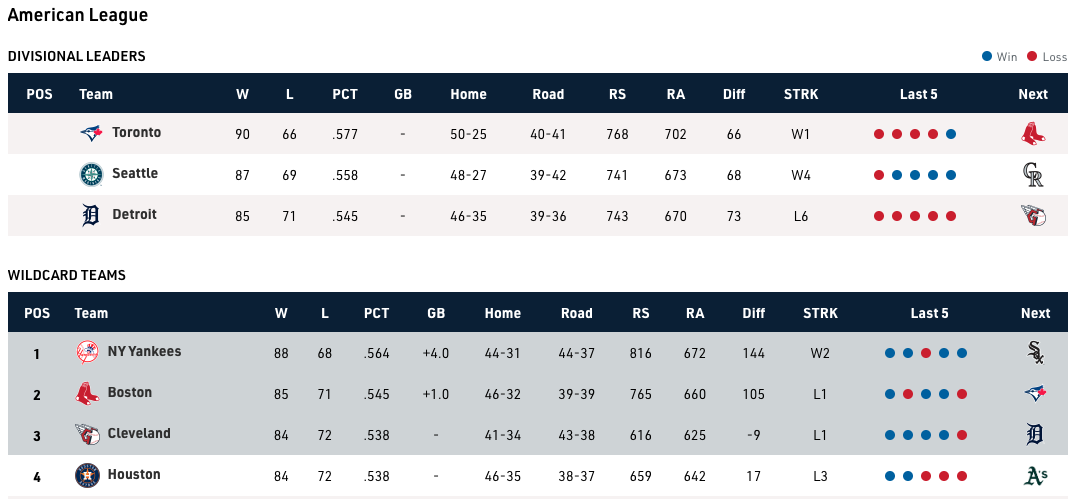Open Houston's next opponent Athletics icon
Viewport: 1075px width, 499px height.
click(1036, 475)
